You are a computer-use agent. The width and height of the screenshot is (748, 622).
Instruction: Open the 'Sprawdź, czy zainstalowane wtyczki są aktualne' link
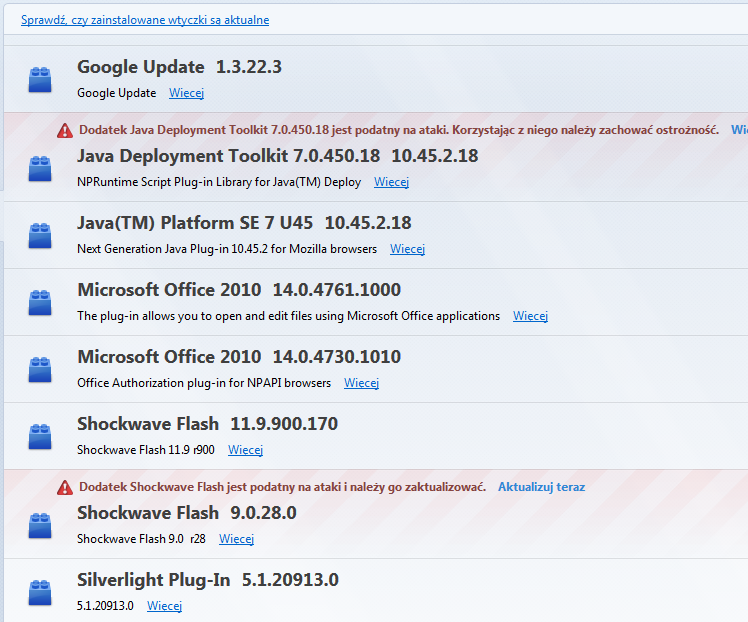click(x=145, y=20)
